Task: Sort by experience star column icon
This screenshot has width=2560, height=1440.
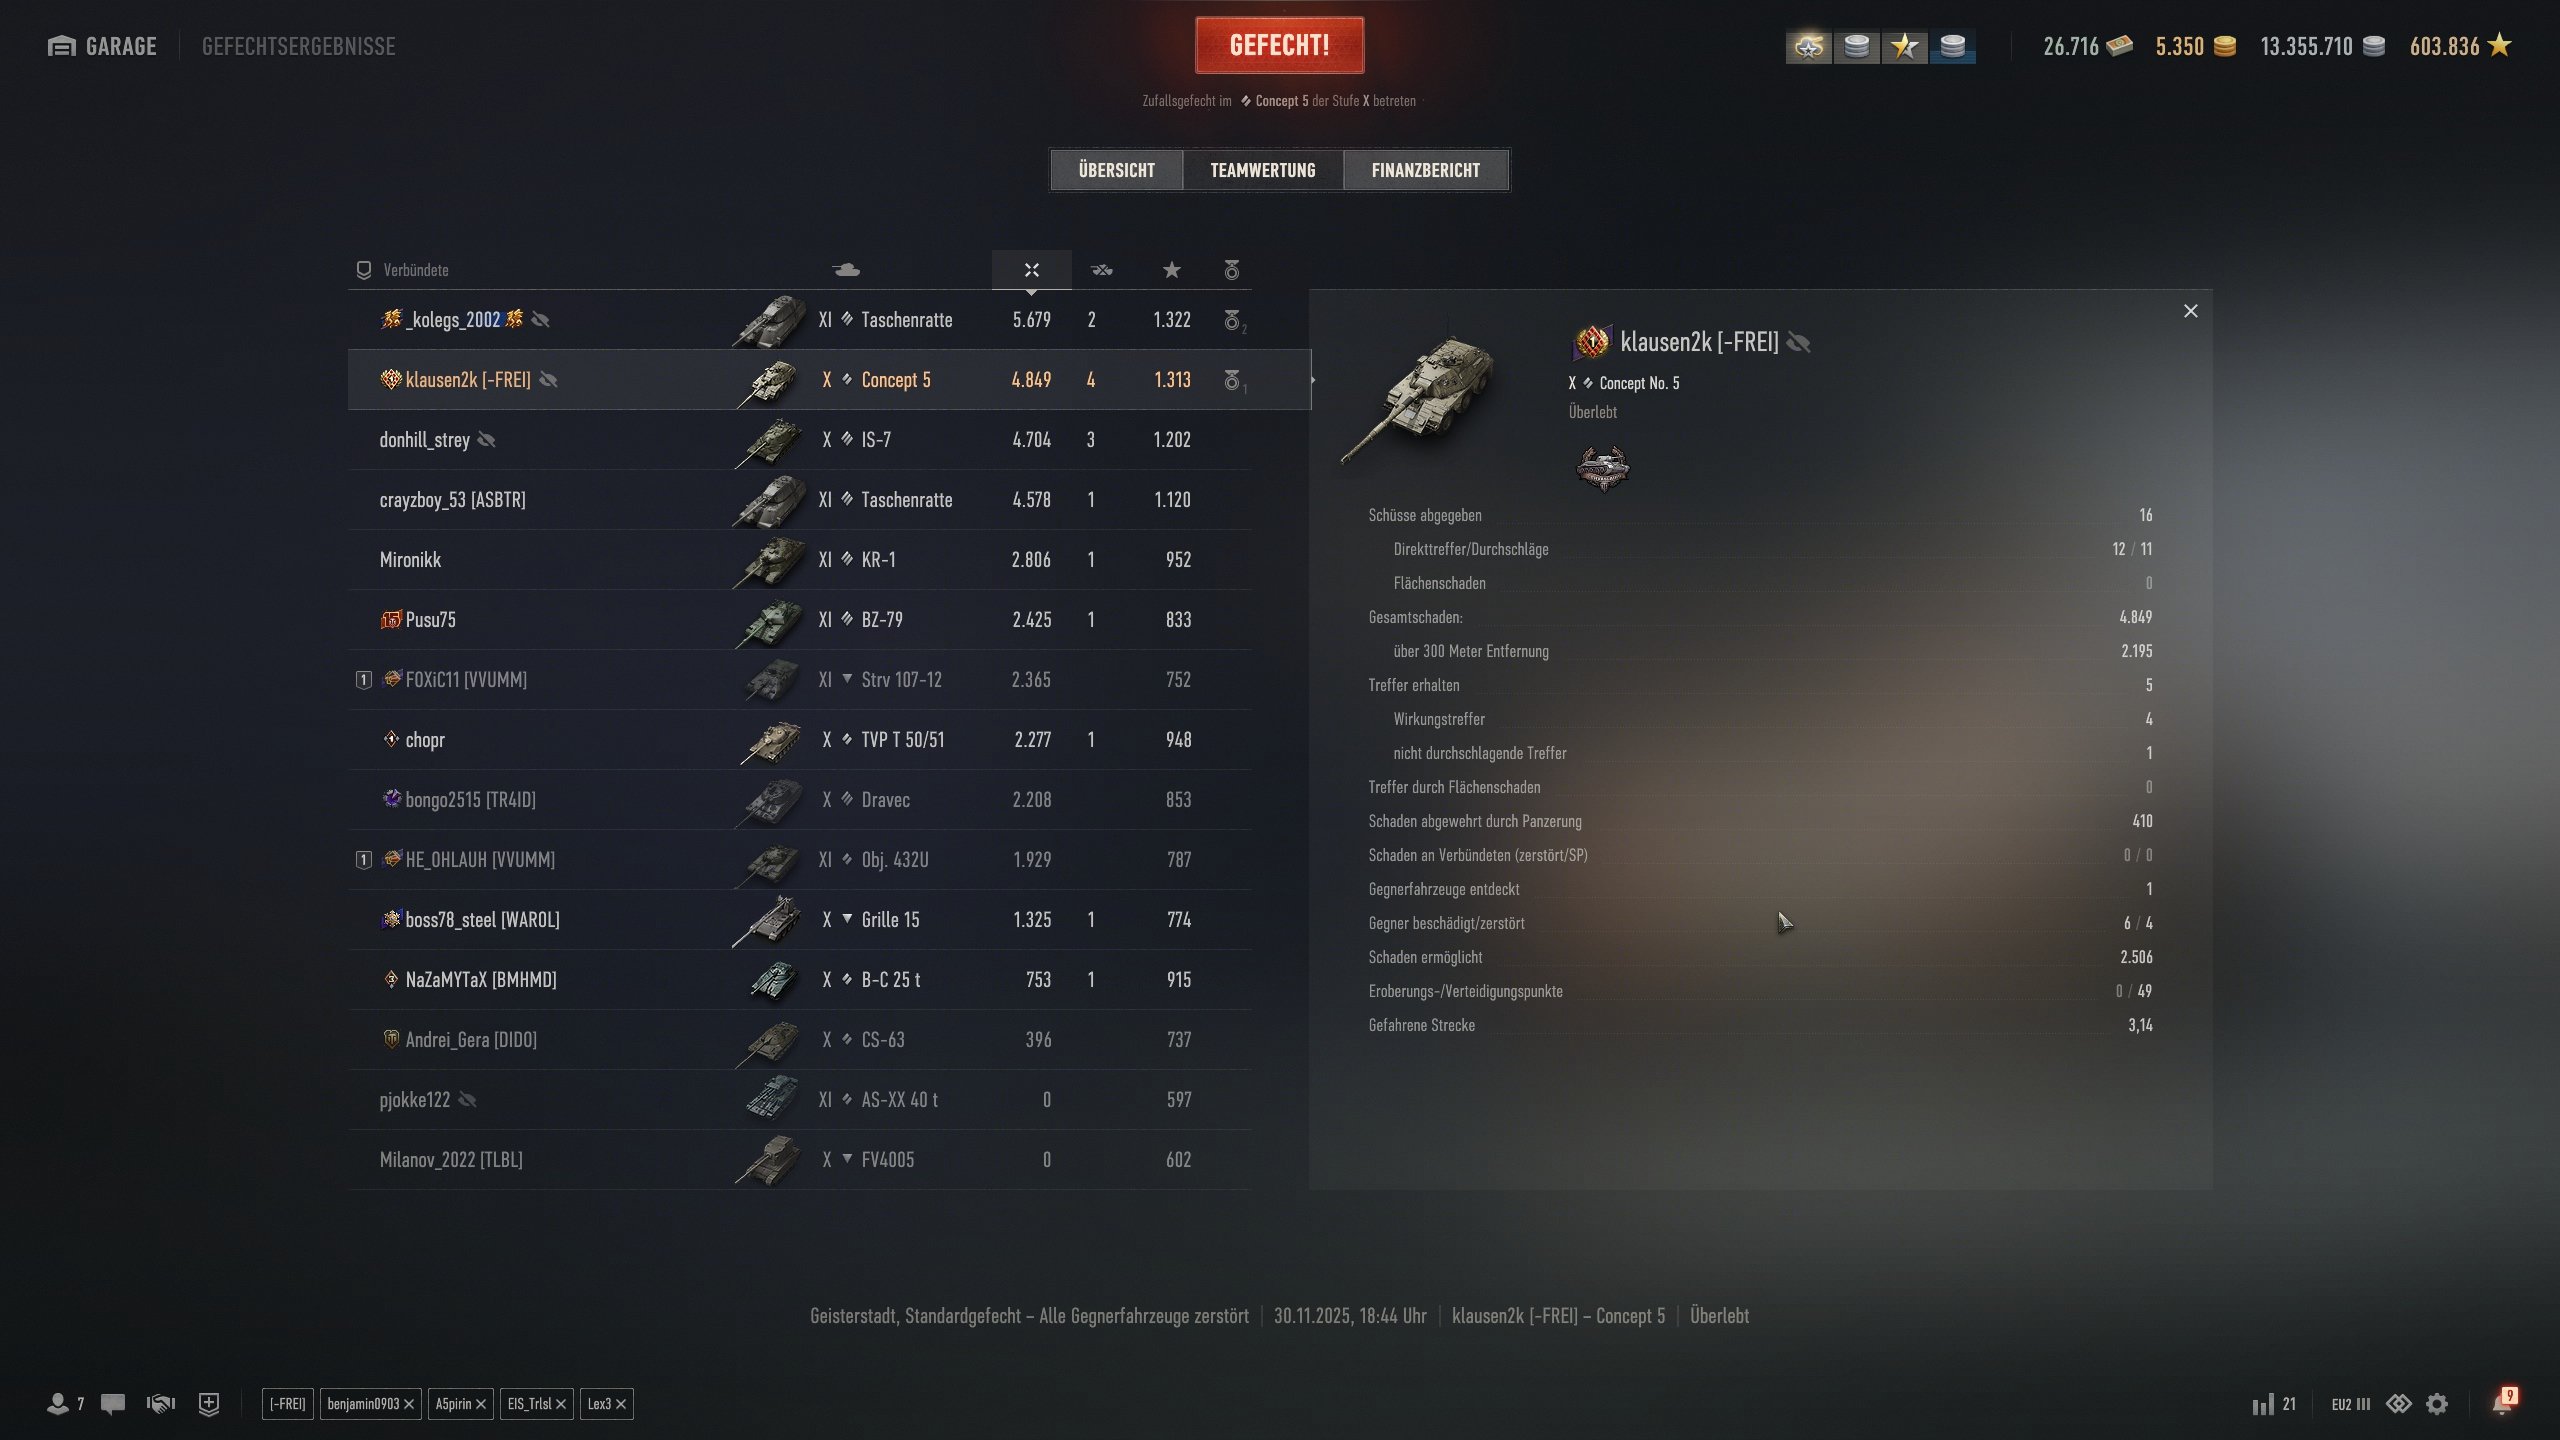Action: pyautogui.click(x=1171, y=270)
